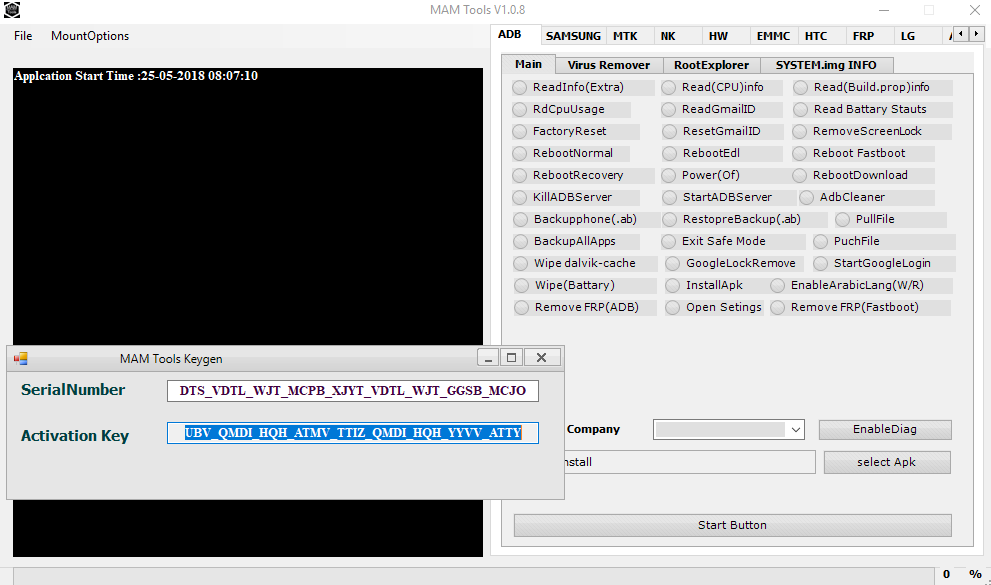Choose Open Setings radio option
The height and width of the screenshot is (585, 991).
pos(673,308)
